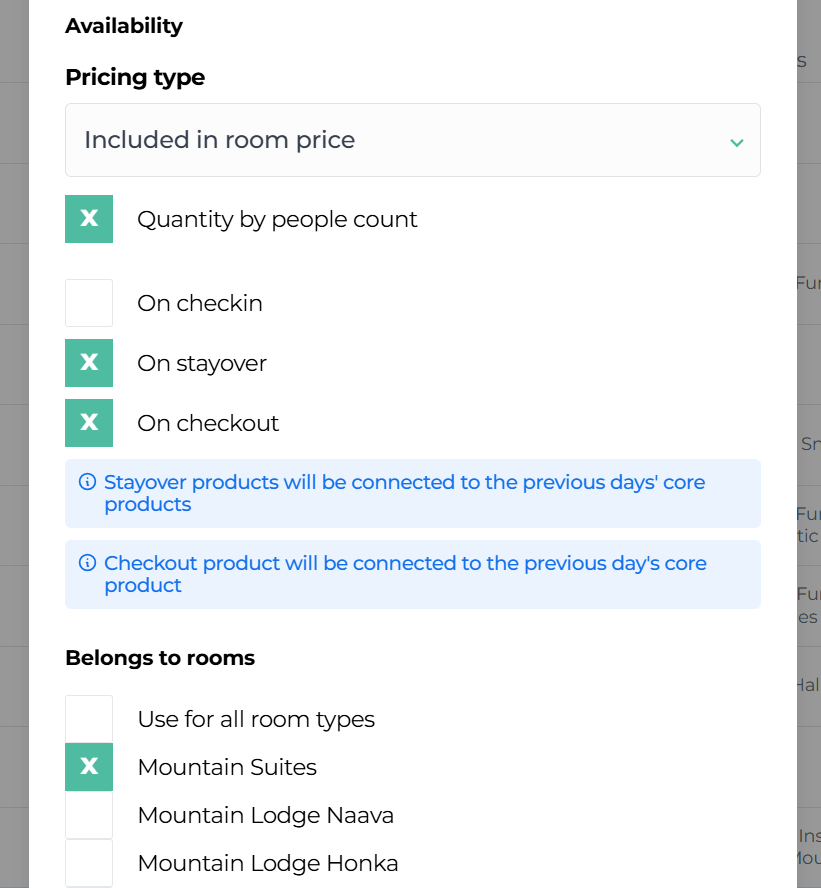Viewport: 821px width, 888px height.
Task: Click the info icon in the checkout notice
Action: 87,563
